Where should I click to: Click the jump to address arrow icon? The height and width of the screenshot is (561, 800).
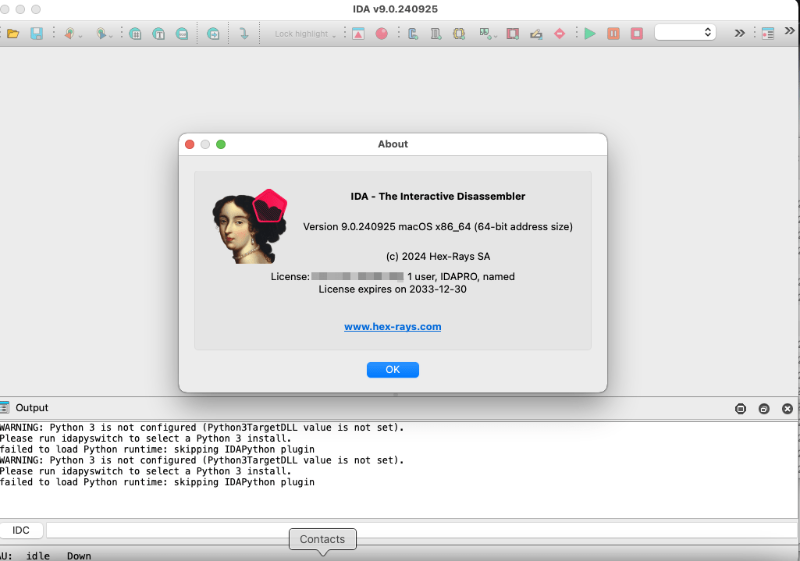coord(213,34)
